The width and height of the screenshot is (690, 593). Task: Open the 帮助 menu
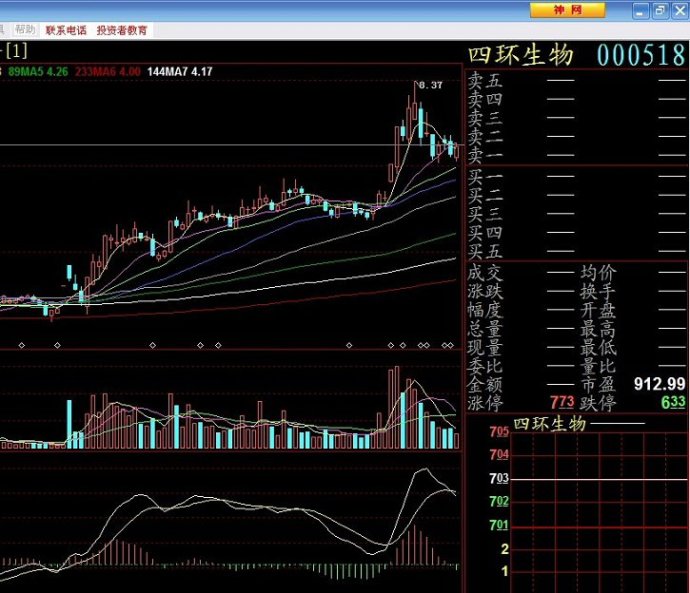point(23,30)
